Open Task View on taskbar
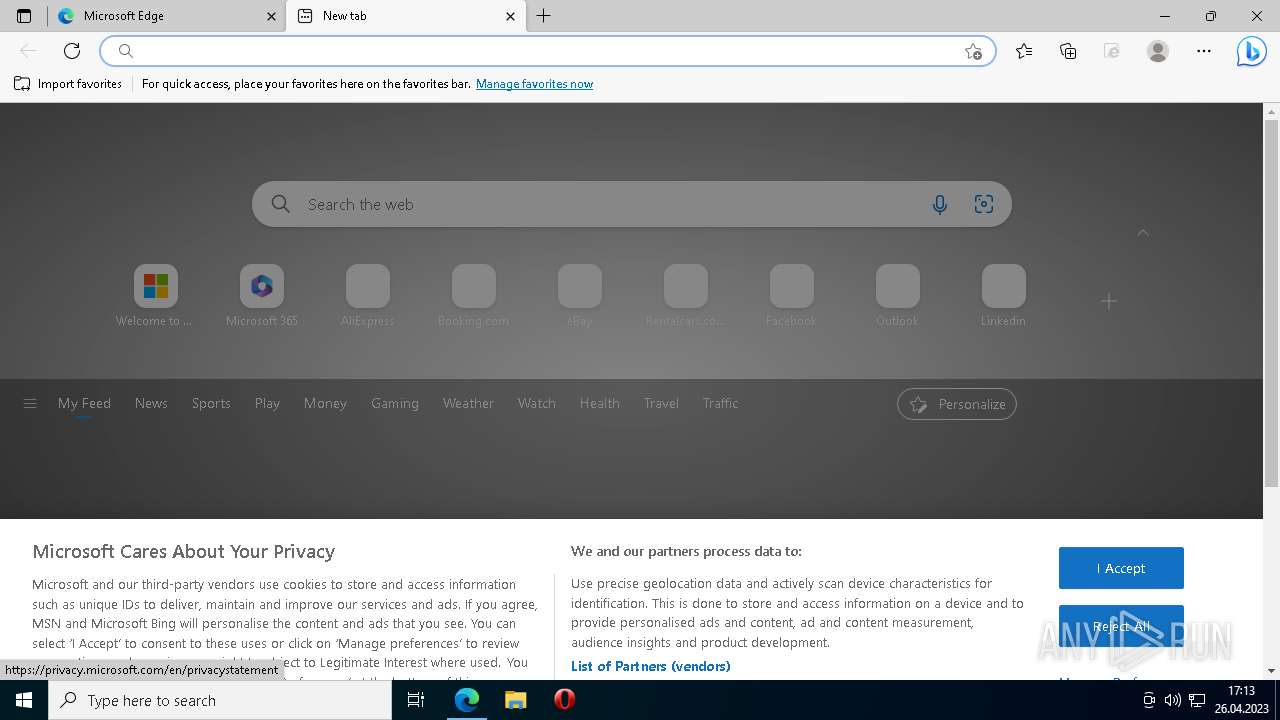This screenshot has height=720, width=1280. point(416,700)
